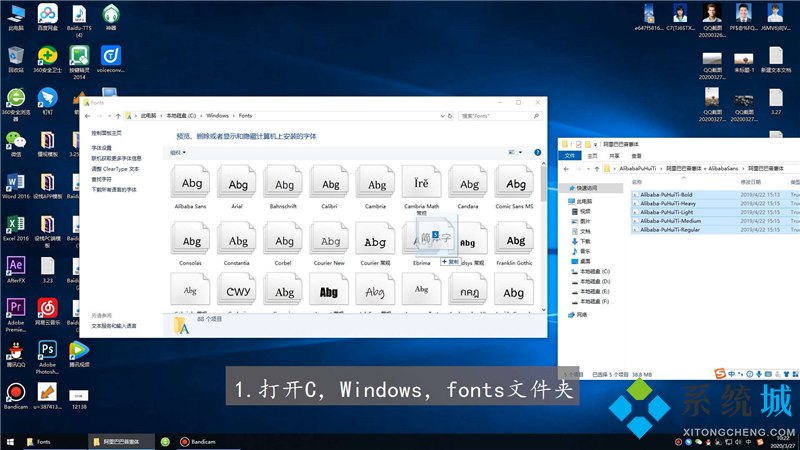The height and width of the screenshot is (450, 800).
Task: Open the help icon in Fonts window
Action: click(x=538, y=152)
